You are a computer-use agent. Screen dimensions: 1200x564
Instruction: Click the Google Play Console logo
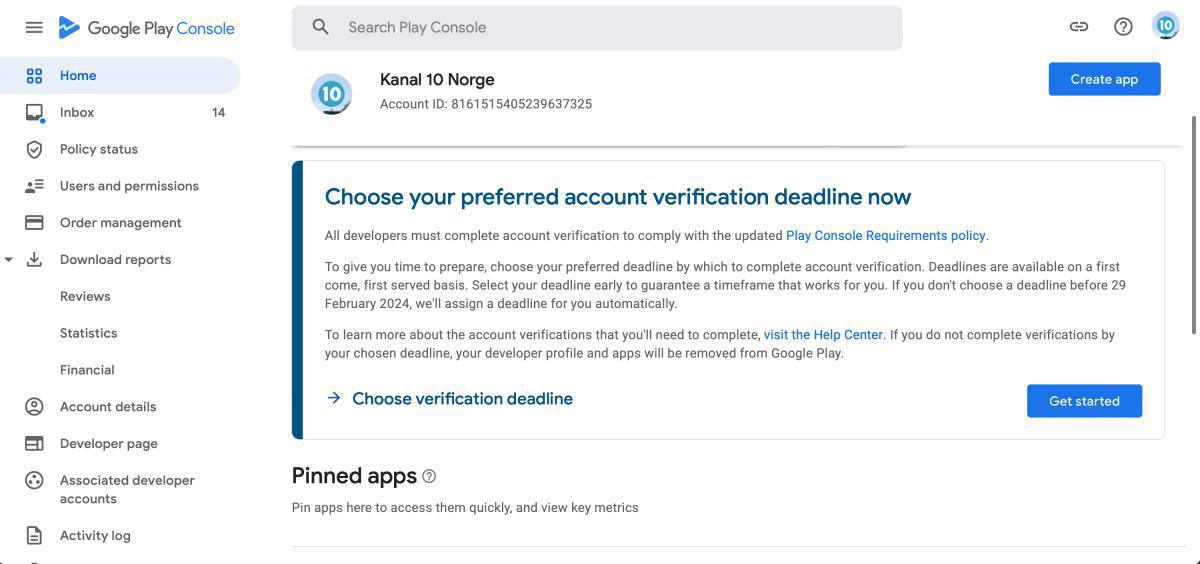[x=147, y=28]
